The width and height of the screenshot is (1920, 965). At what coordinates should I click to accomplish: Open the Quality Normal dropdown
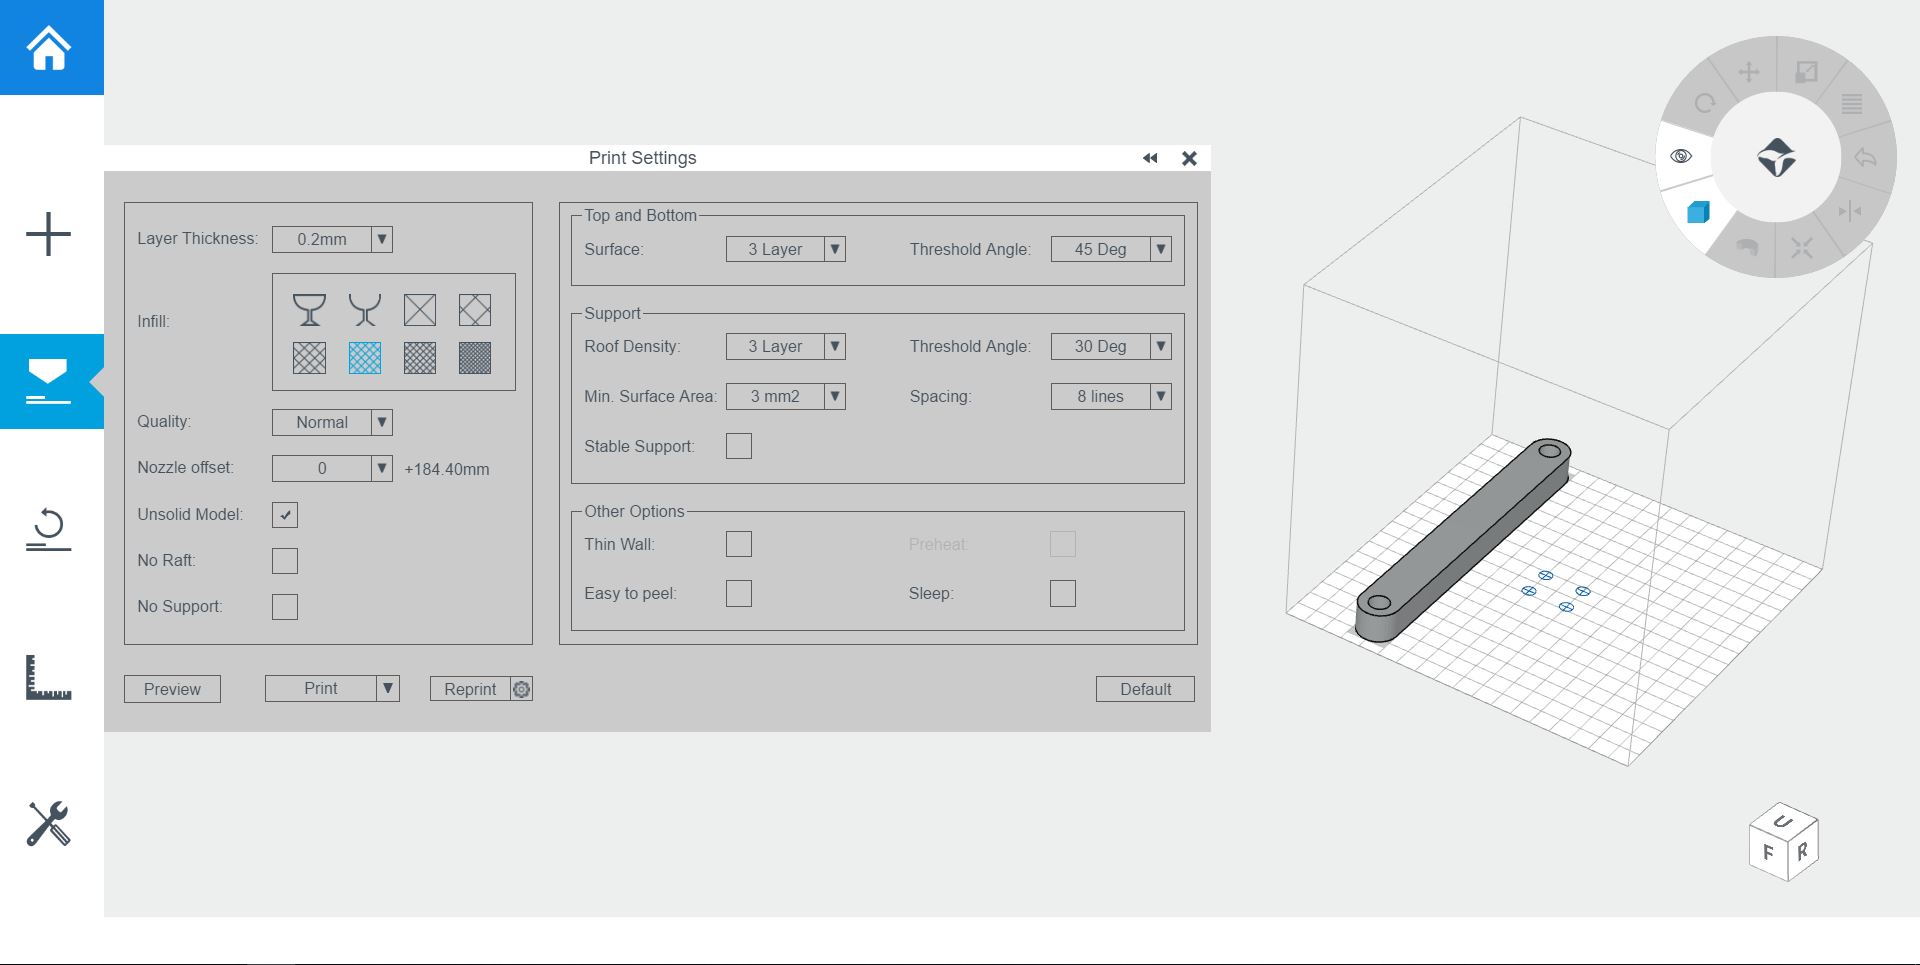coord(332,422)
